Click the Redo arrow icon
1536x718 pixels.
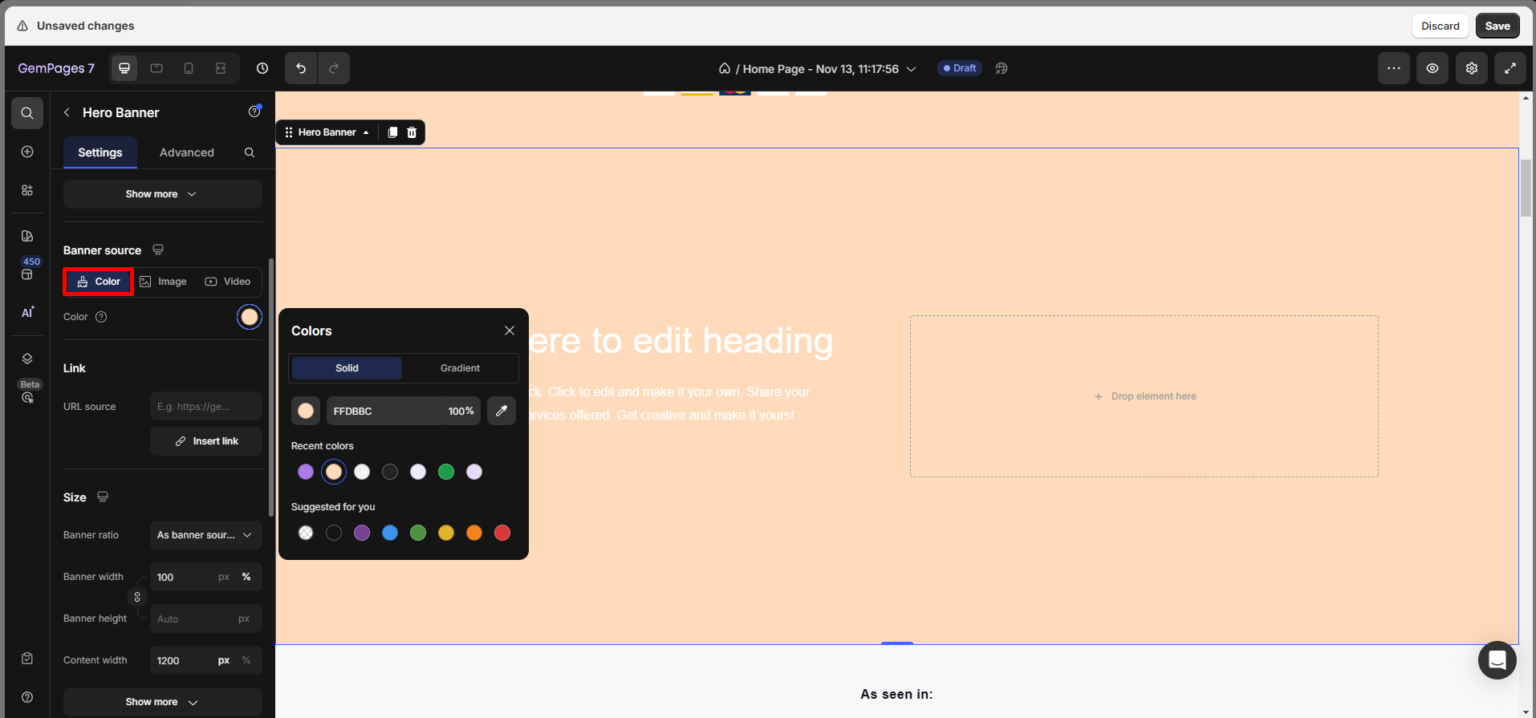click(333, 68)
